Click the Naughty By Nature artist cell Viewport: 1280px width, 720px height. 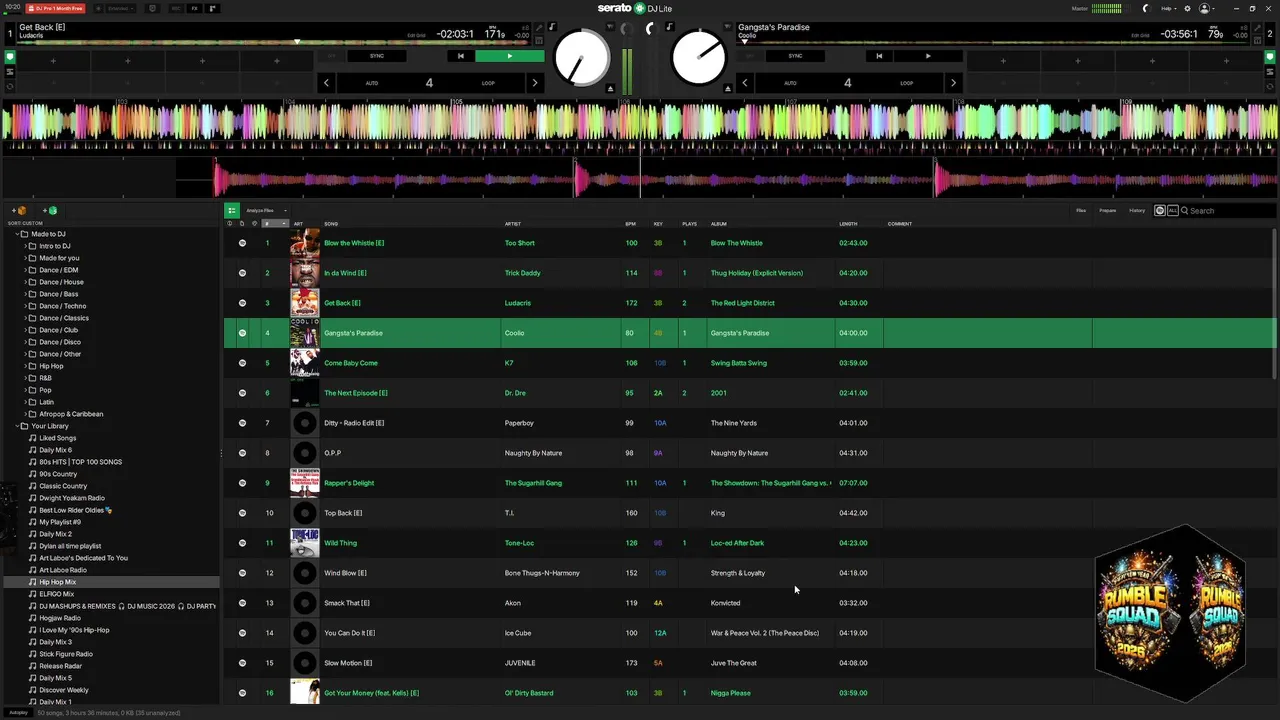tap(533, 453)
